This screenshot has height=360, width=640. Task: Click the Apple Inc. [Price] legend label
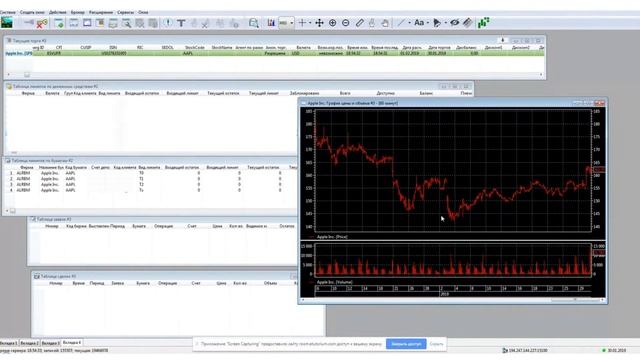(x=332, y=237)
